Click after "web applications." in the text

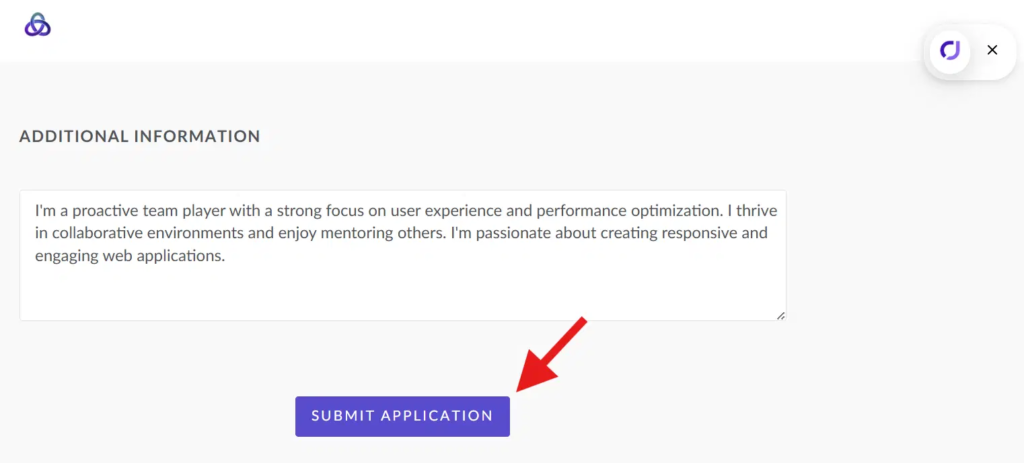click(227, 256)
